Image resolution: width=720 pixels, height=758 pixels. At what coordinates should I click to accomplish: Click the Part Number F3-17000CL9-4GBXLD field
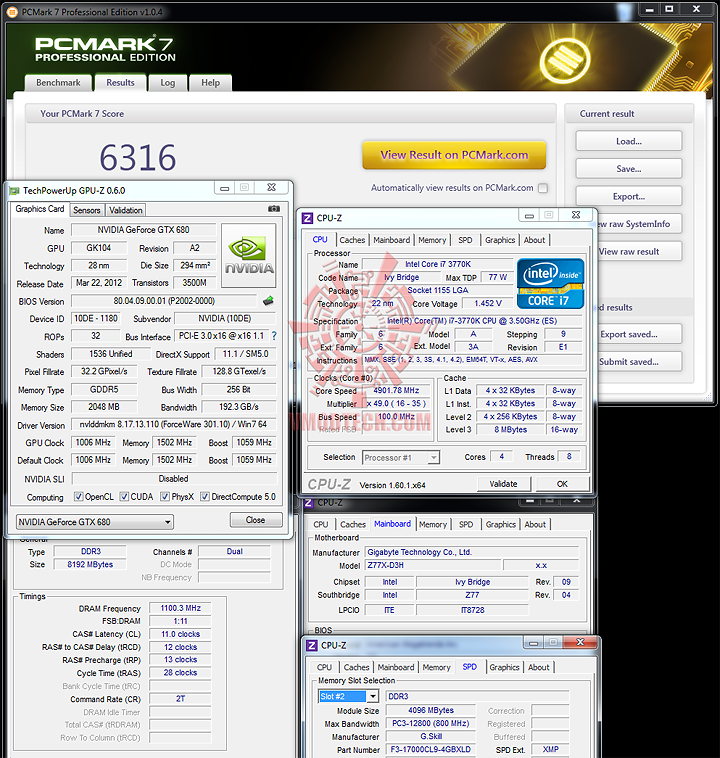[x=430, y=749]
